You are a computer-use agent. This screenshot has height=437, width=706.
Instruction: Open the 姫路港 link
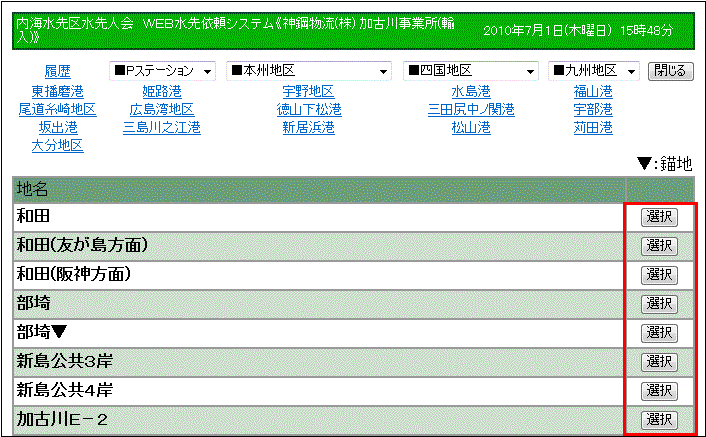pos(162,91)
